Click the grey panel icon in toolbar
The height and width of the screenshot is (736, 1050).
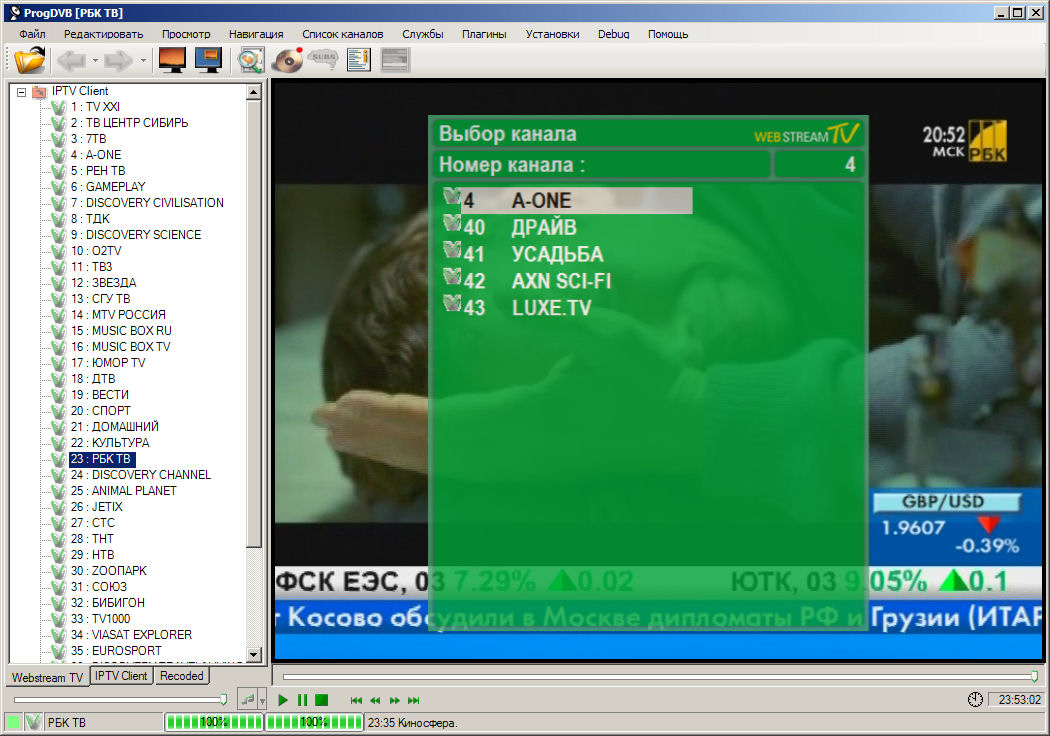pos(394,60)
